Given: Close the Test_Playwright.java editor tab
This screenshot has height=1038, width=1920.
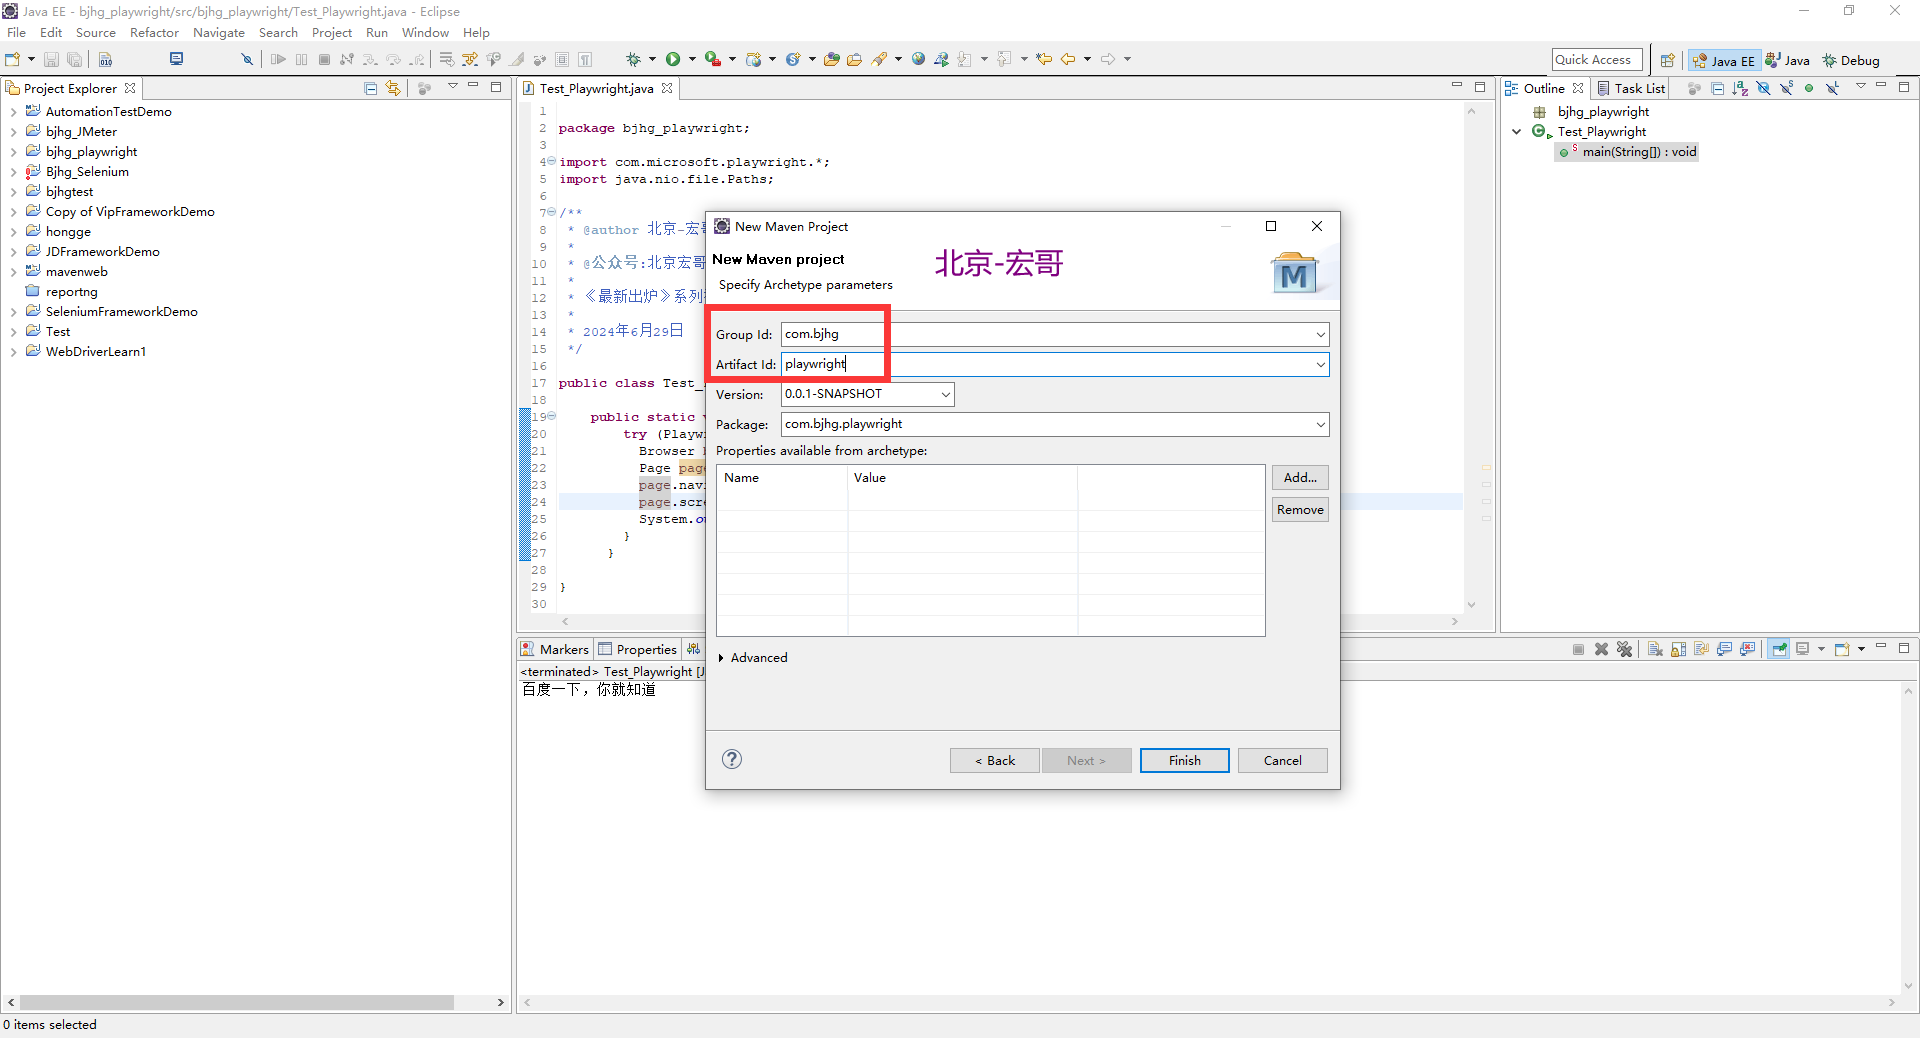Looking at the screenshot, I should pyautogui.click(x=667, y=89).
